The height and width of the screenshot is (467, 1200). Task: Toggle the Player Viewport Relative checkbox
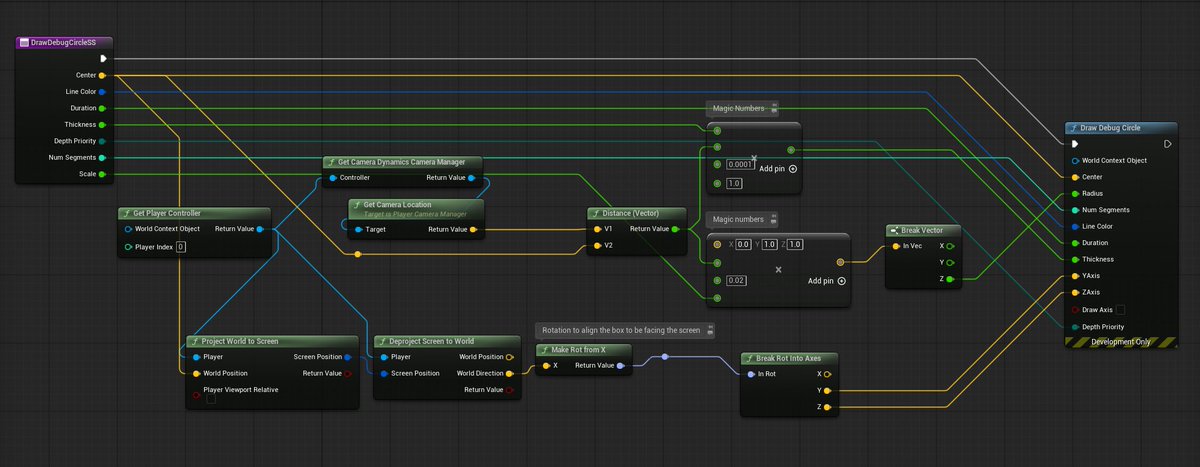pyautogui.click(x=211, y=399)
